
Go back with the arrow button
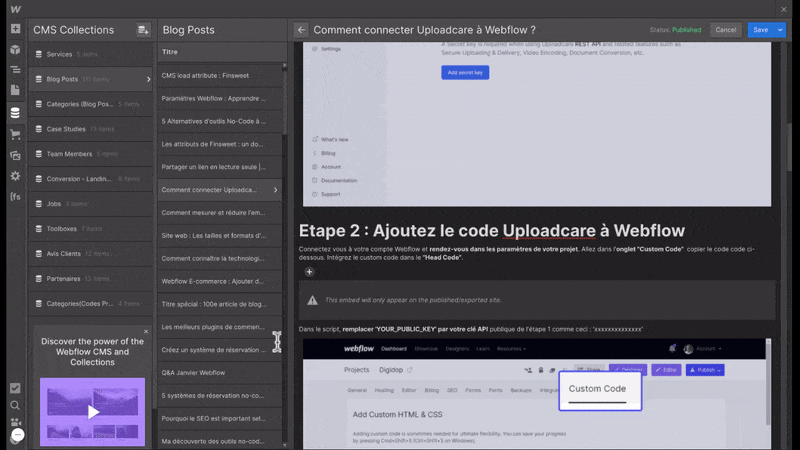coord(301,30)
